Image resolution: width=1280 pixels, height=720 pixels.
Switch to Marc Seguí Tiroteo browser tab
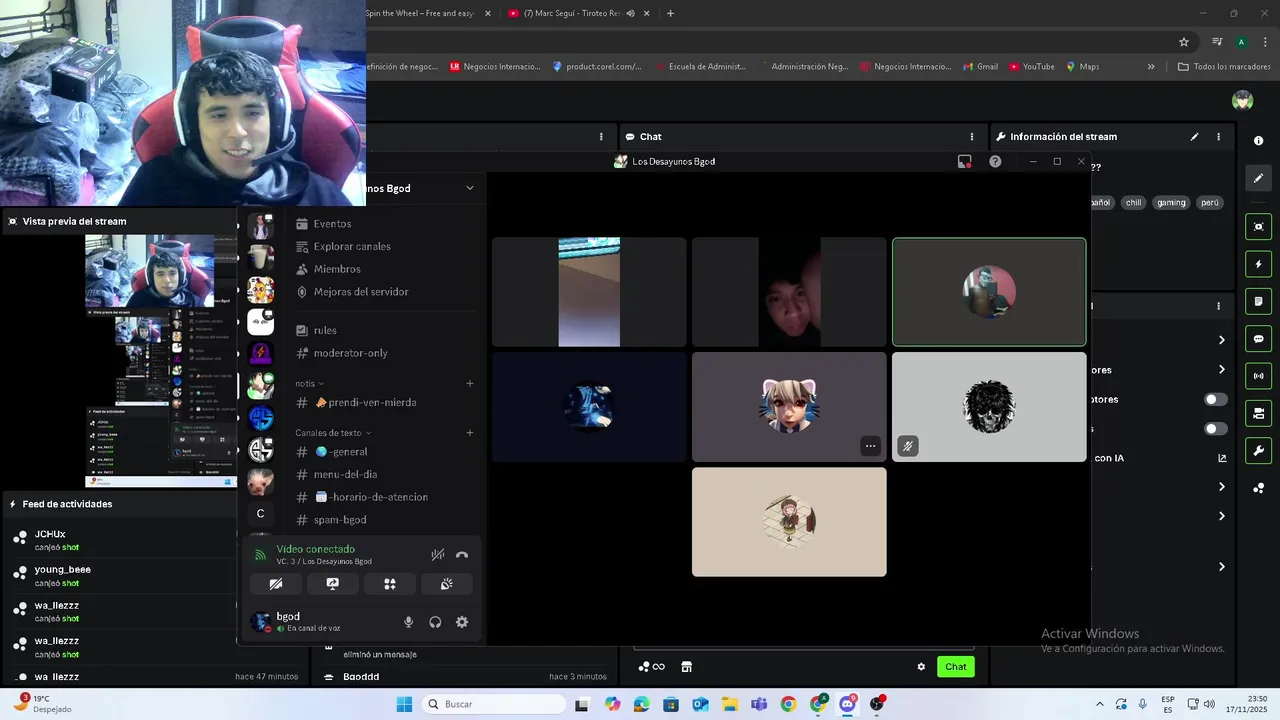571,13
